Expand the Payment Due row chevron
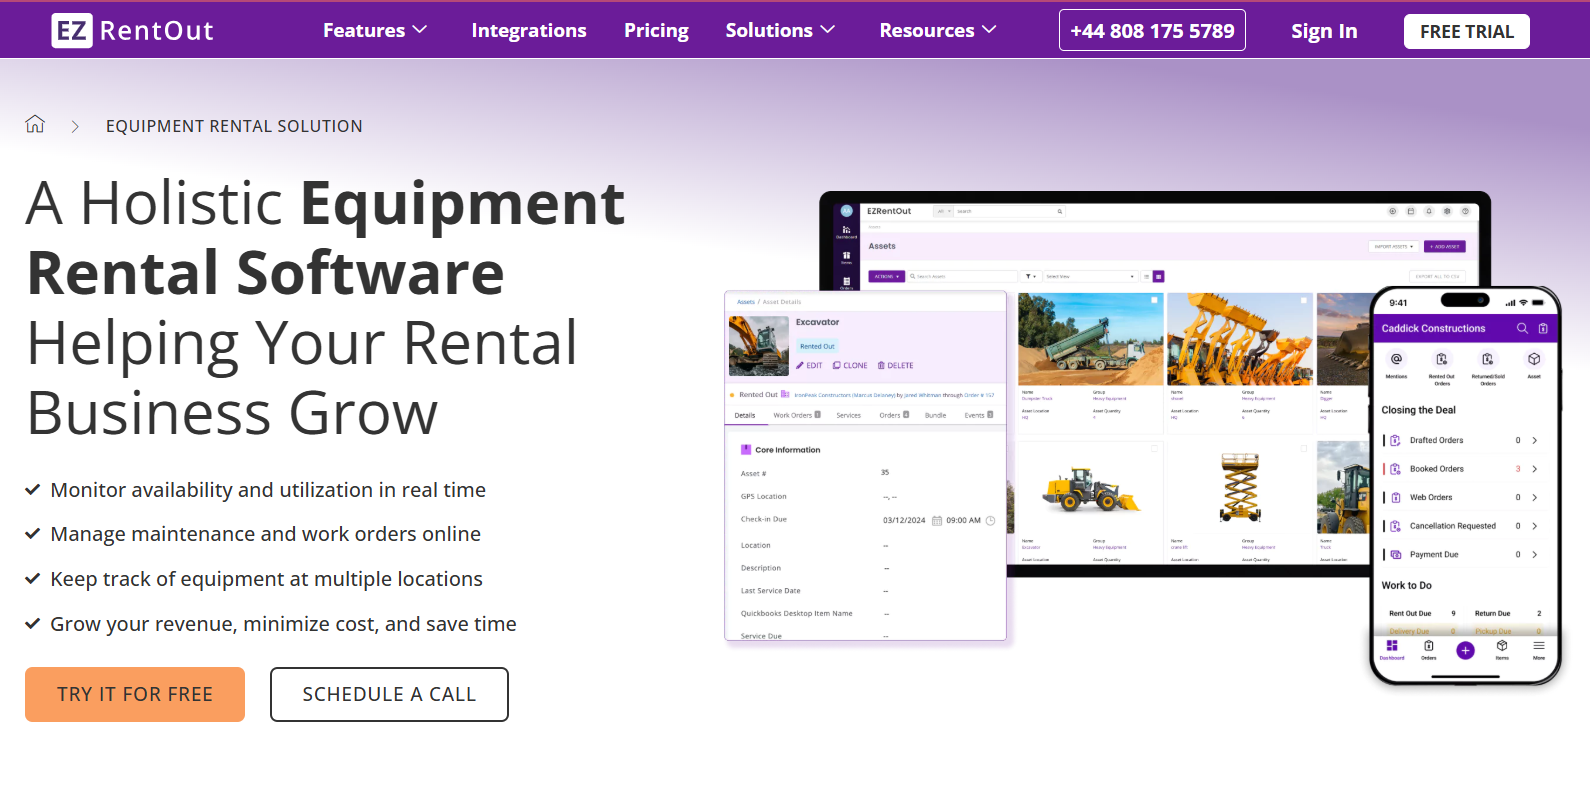 point(1535,555)
